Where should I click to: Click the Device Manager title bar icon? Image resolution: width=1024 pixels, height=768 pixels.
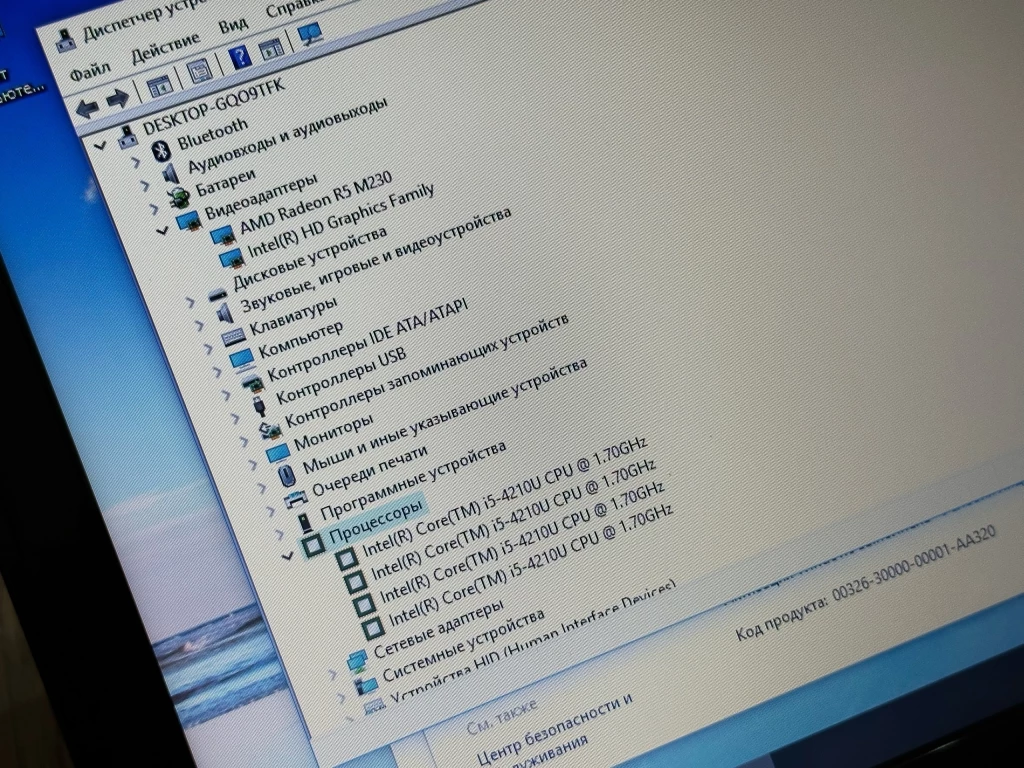coord(66,39)
